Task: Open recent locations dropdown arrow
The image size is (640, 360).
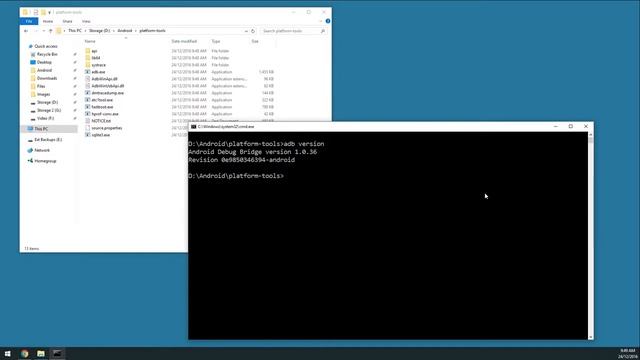Action: tap(44, 31)
